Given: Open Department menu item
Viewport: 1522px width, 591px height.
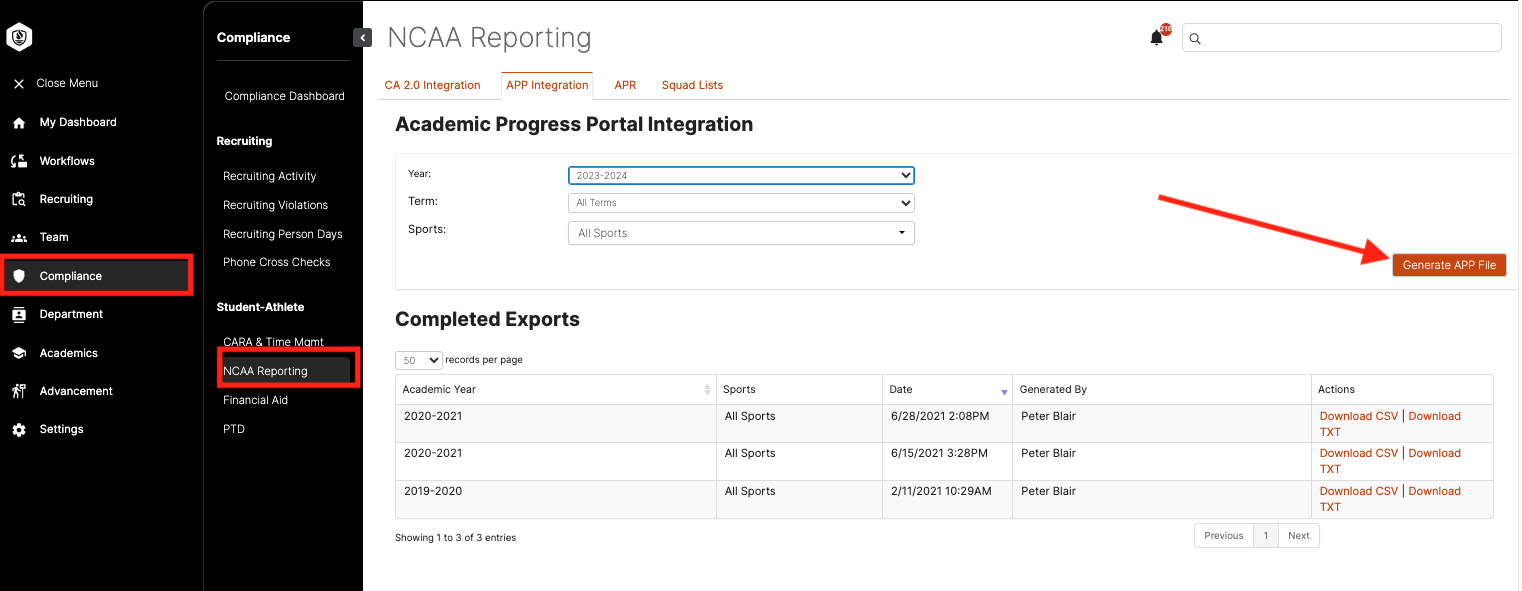Looking at the screenshot, I should [x=71, y=315].
